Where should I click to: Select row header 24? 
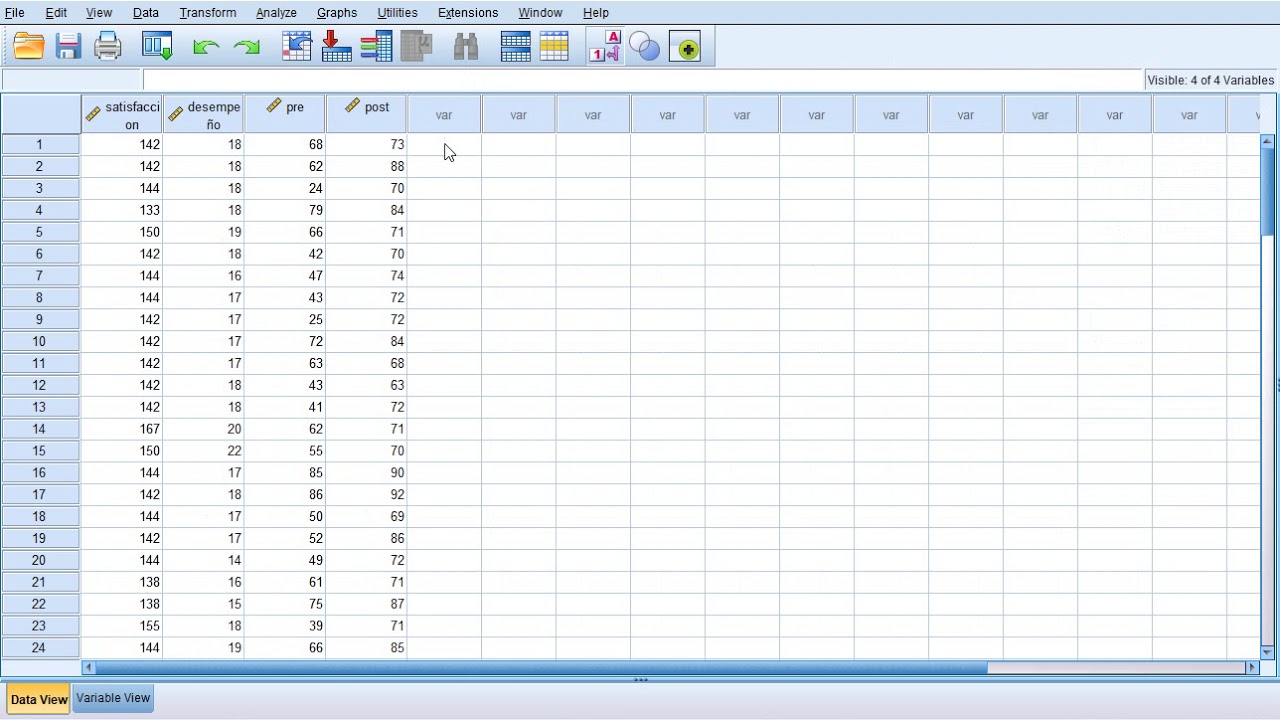click(x=40, y=648)
